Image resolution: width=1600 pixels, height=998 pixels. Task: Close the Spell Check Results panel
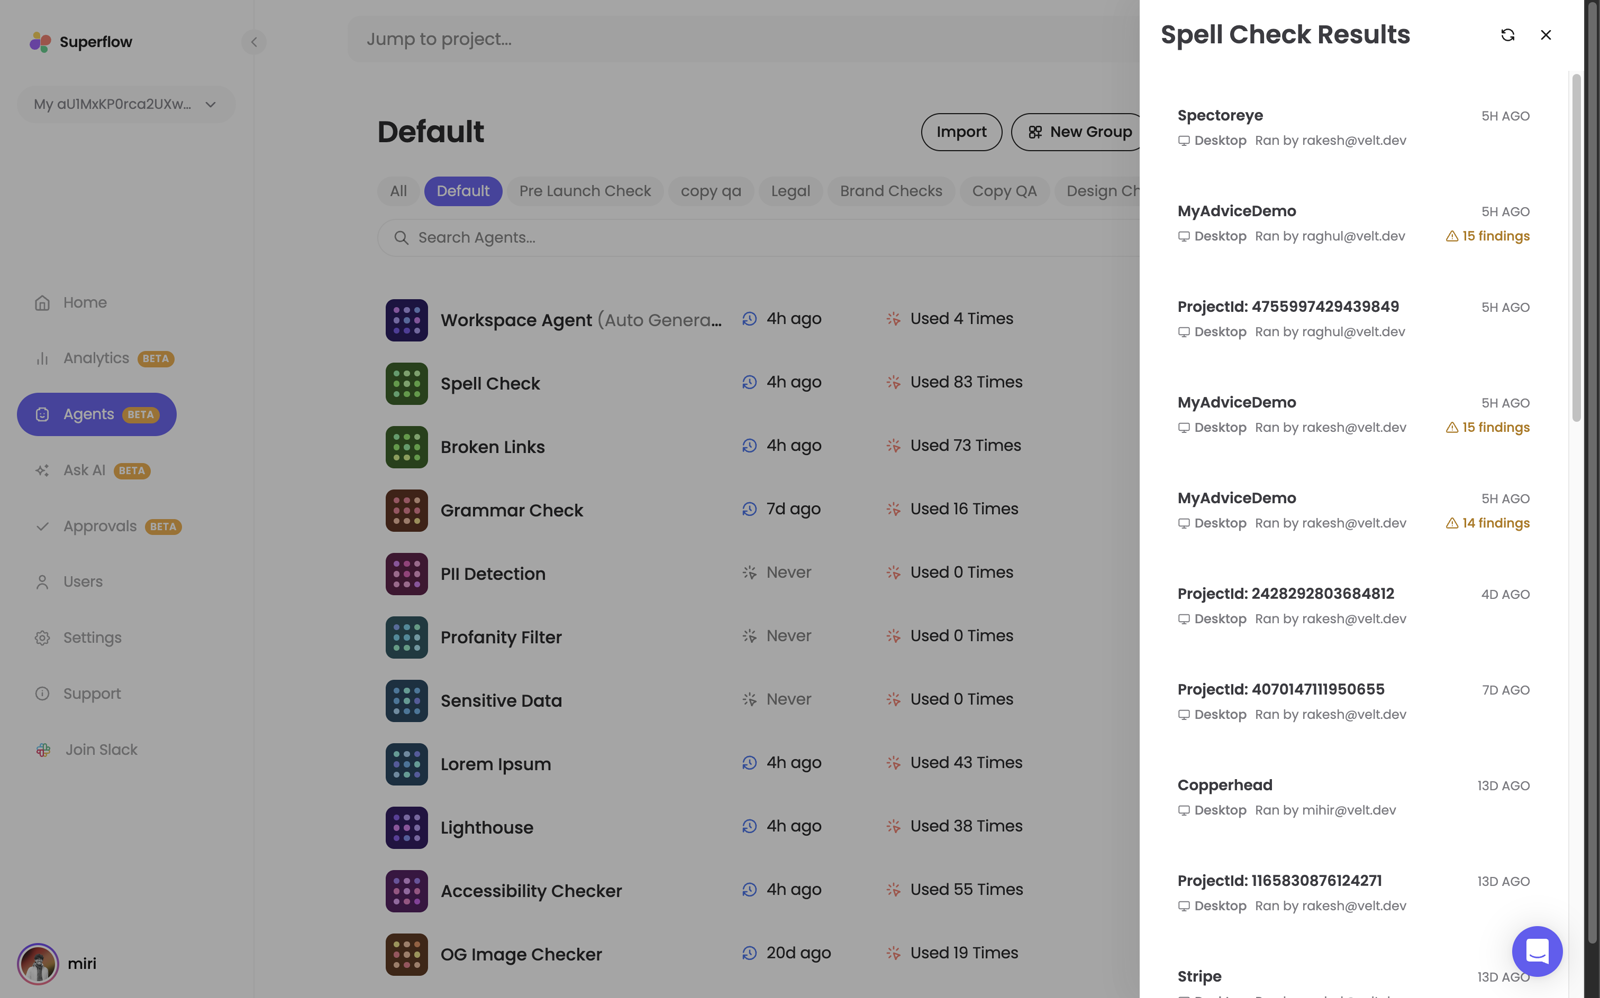(x=1546, y=35)
